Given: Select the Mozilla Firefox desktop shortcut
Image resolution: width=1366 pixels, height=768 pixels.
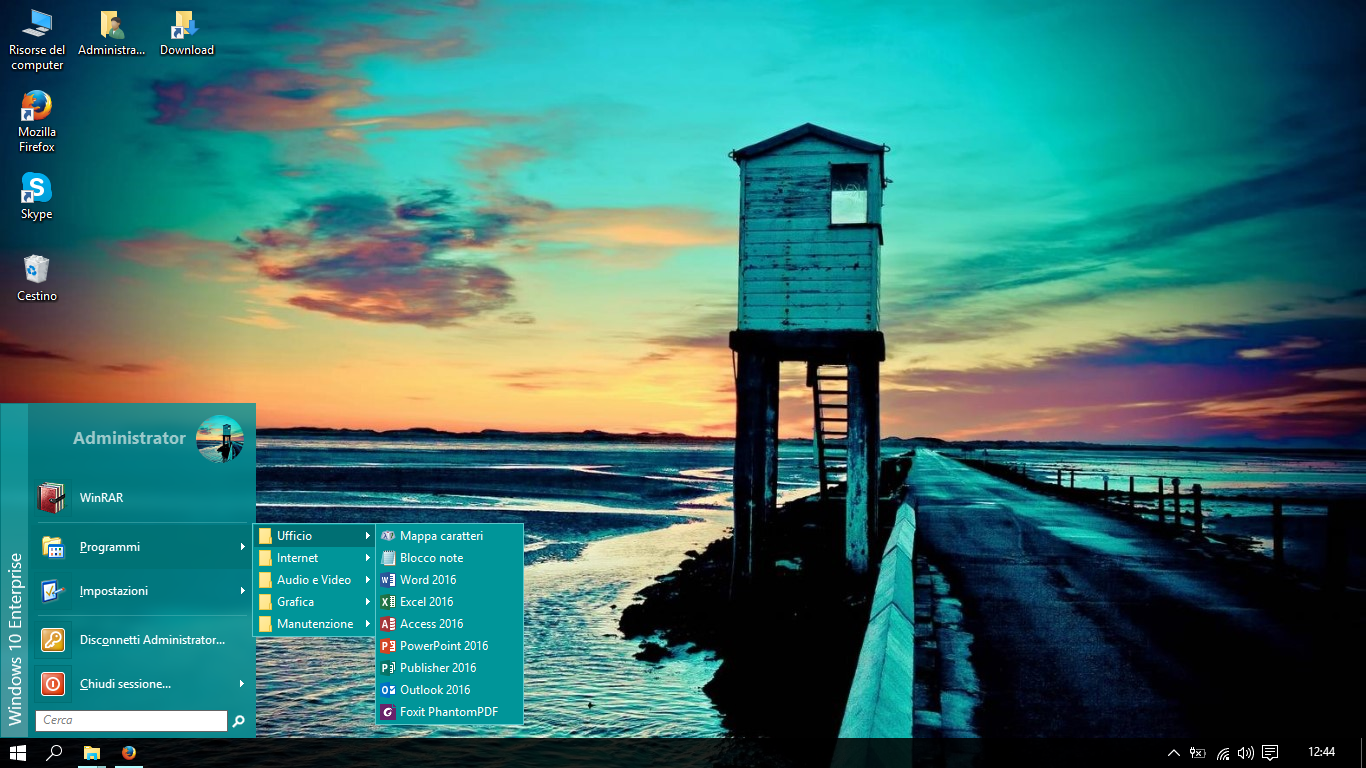Looking at the screenshot, I should [37, 122].
